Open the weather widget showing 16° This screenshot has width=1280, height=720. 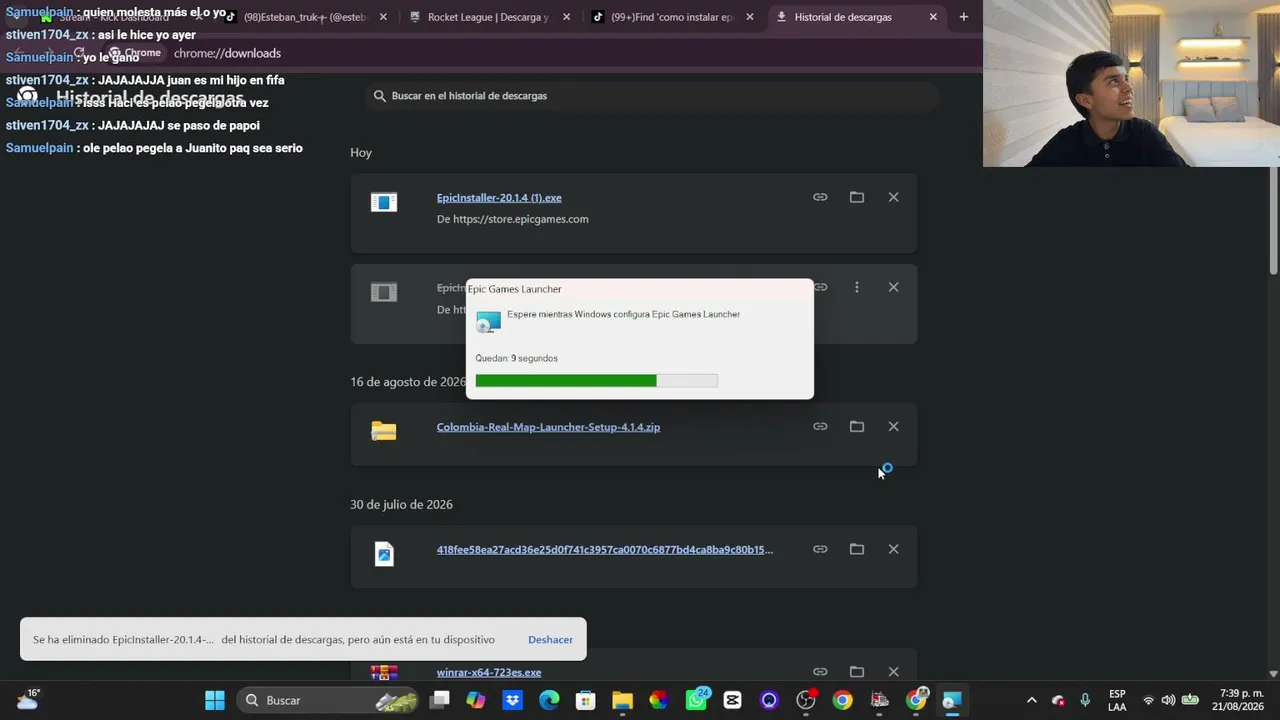pyautogui.click(x=27, y=699)
